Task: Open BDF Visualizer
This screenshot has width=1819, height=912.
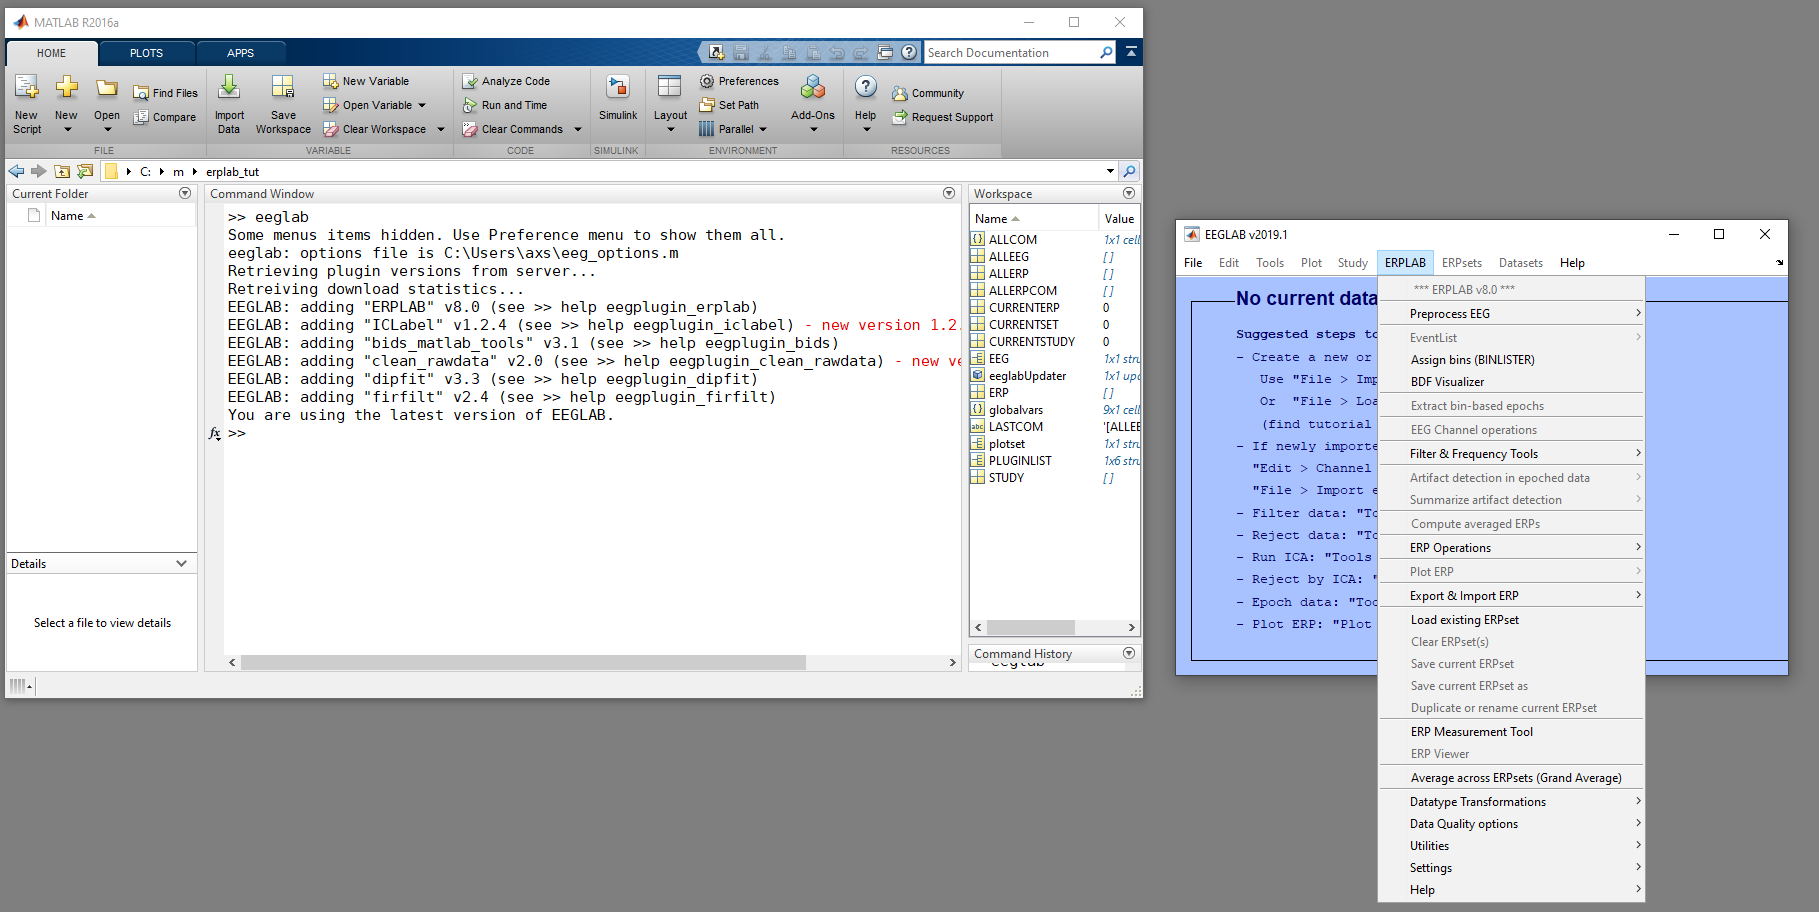Action: (1512, 382)
